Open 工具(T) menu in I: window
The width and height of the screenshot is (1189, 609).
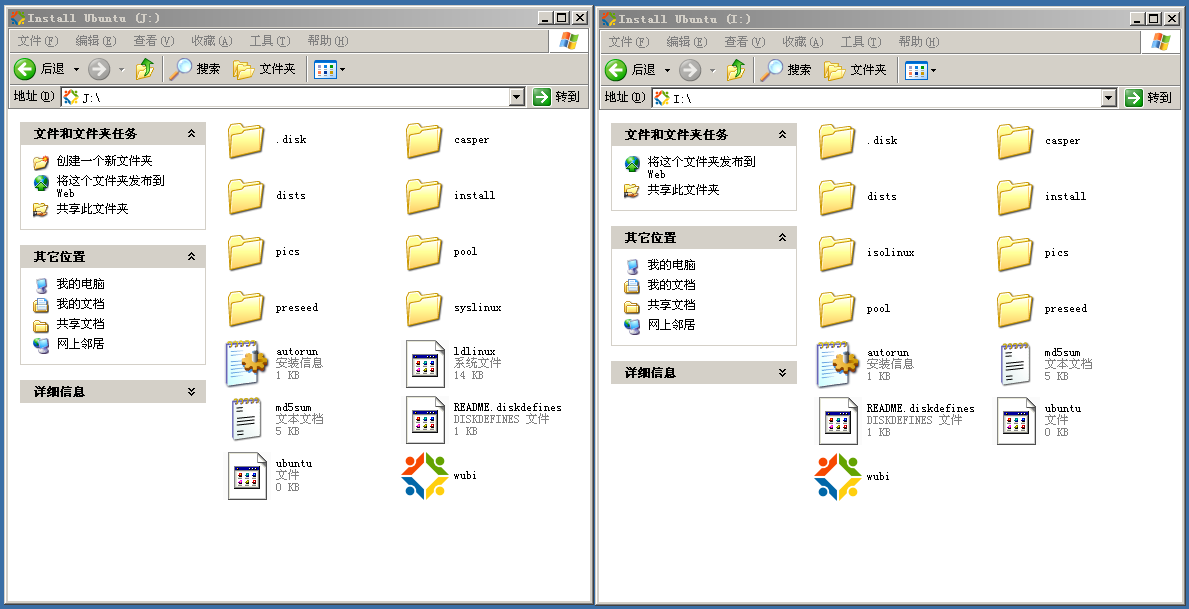(x=861, y=42)
